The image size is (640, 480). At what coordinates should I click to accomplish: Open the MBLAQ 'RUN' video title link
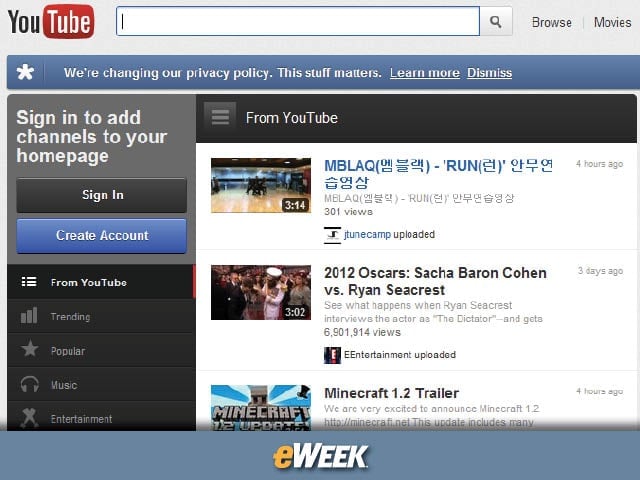click(x=439, y=174)
